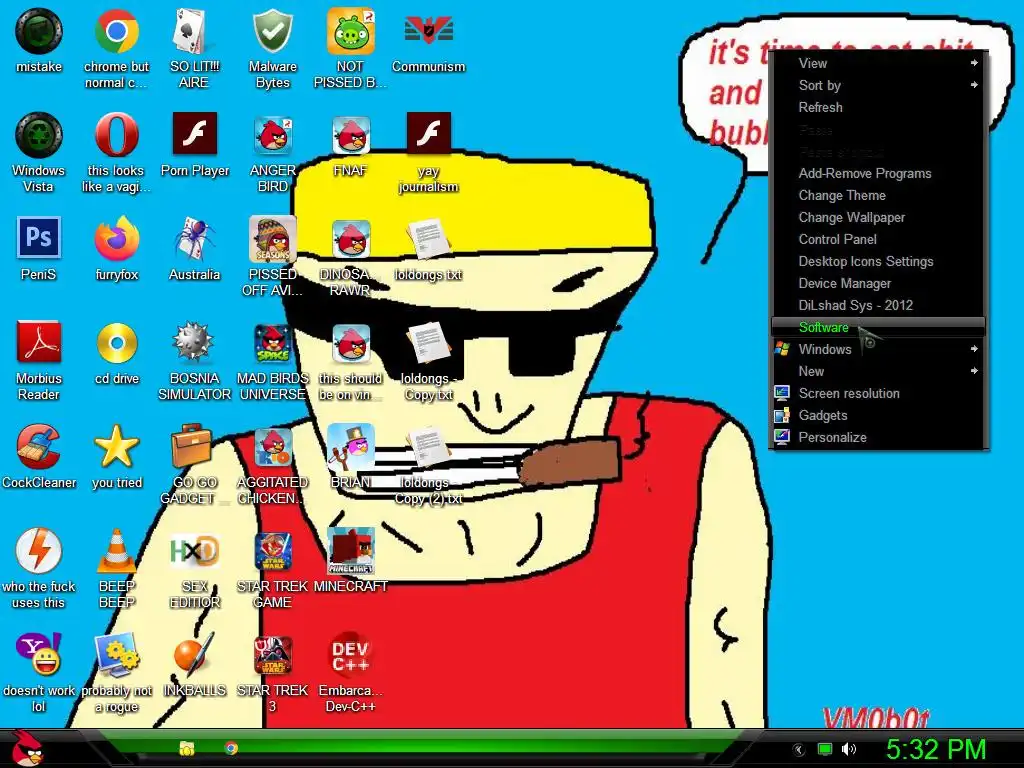The height and width of the screenshot is (768, 1024).
Task: Open the Angry Bird start button
Action: [x=27, y=748]
